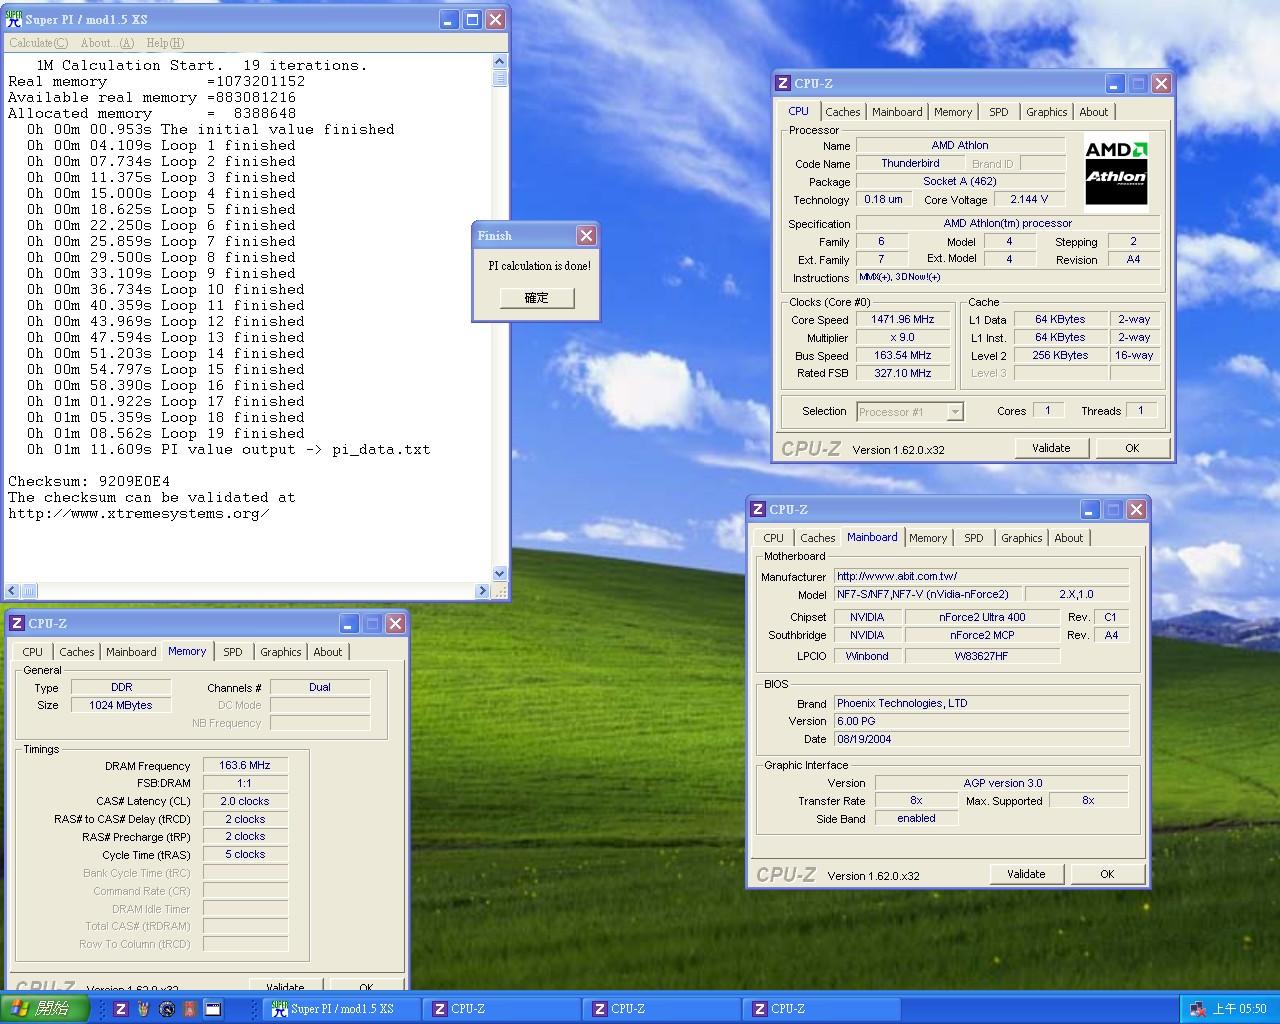Viewport: 1280px width, 1024px height.
Task: Maximize the Super PI window
Action: (472, 19)
